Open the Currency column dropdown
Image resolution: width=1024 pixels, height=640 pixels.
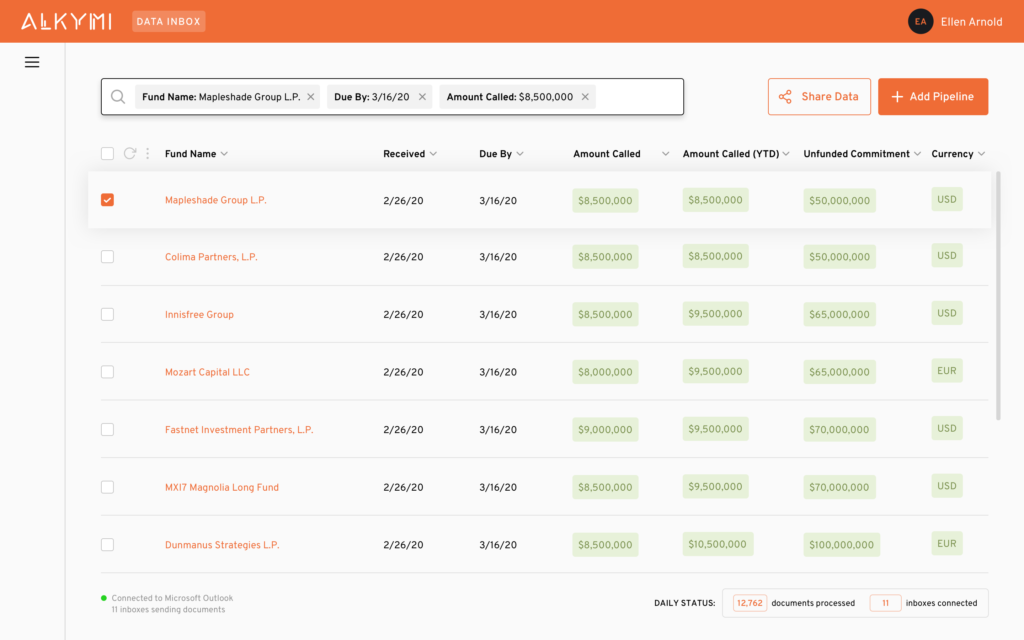982,154
